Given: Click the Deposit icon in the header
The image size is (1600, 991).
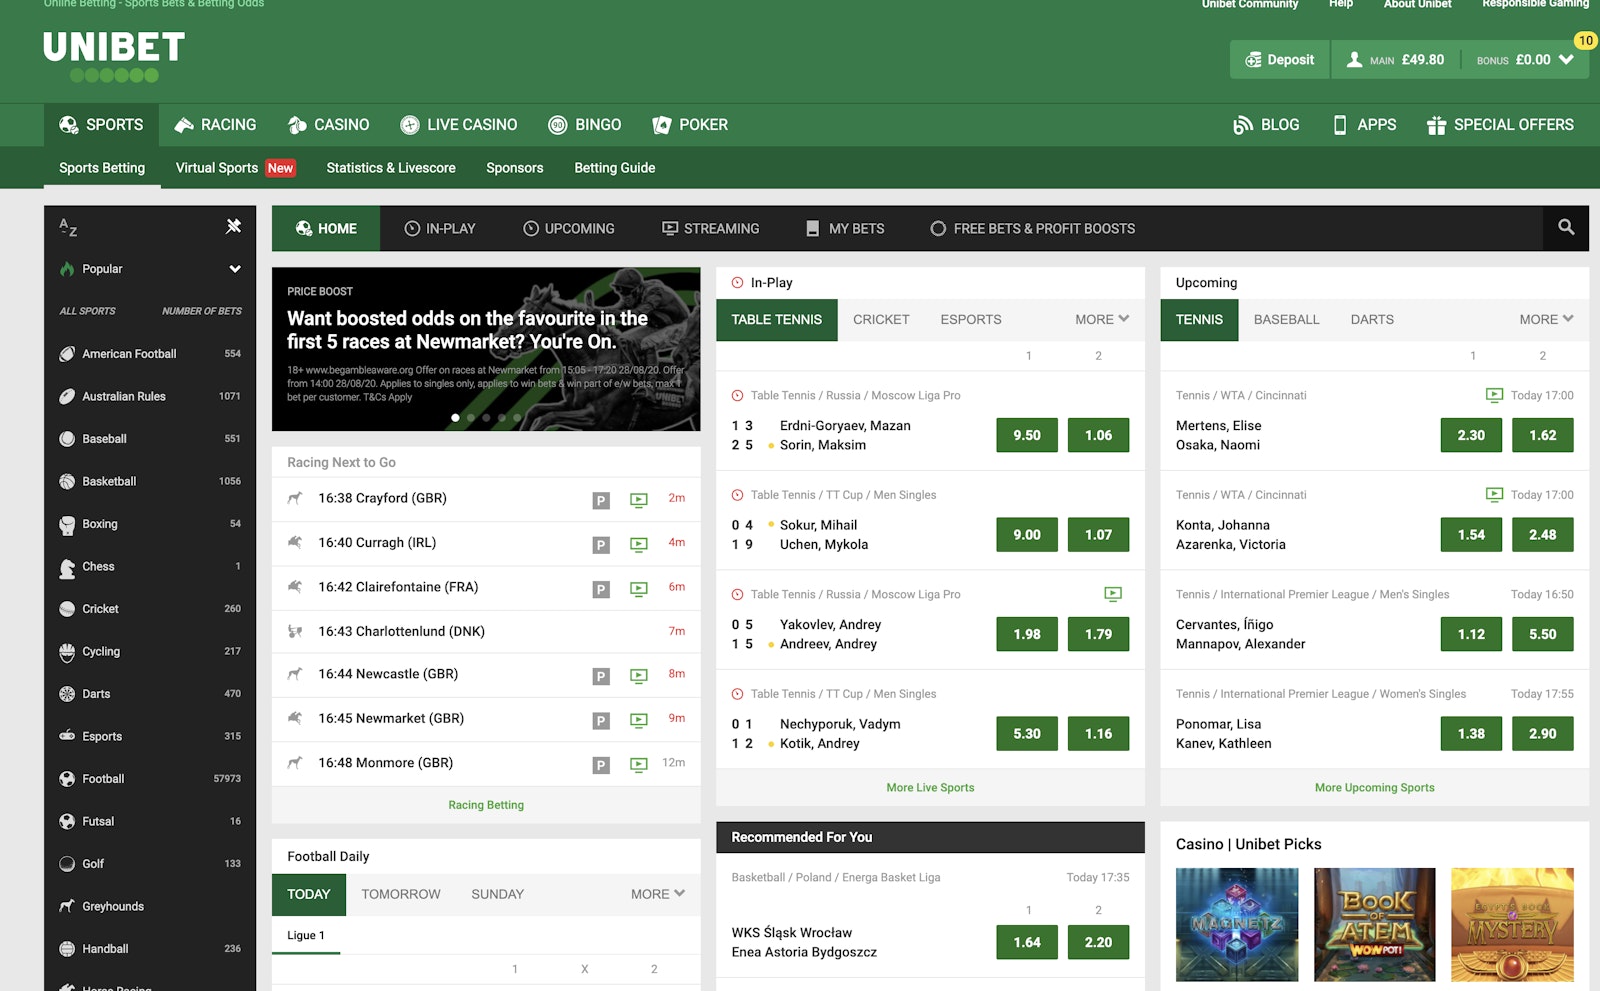Looking at the screenshot, I should pos(1253,59).
